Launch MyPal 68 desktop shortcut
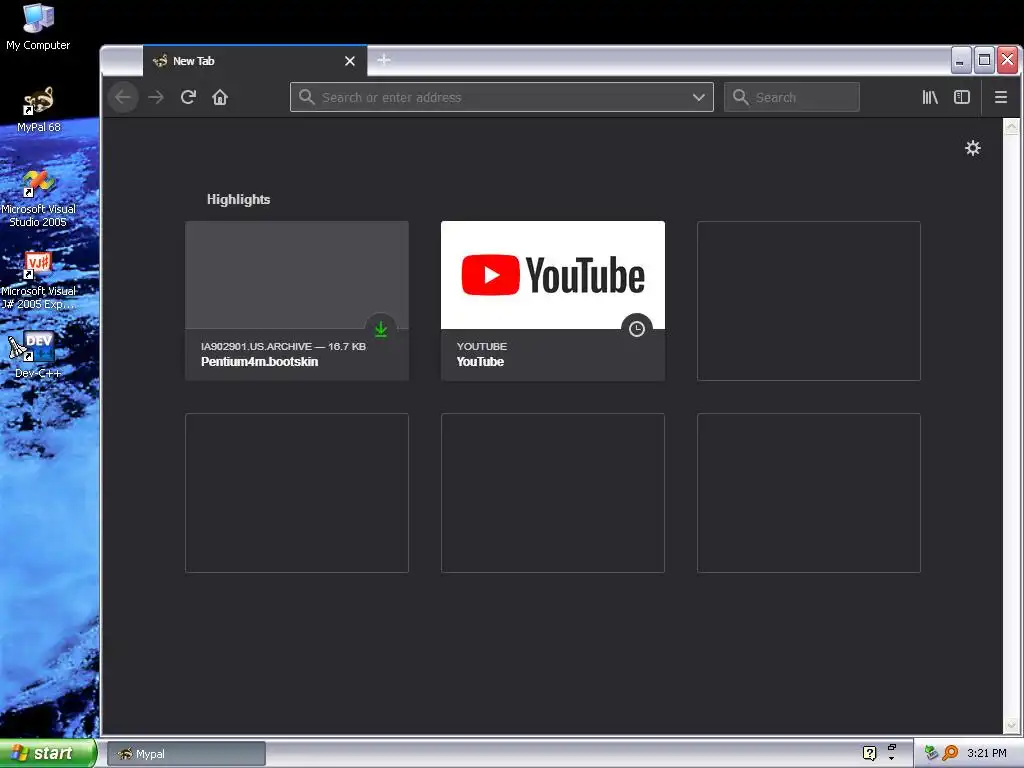Image resolution: width=1024 pixels, height=768 pixels. [39, 110]
